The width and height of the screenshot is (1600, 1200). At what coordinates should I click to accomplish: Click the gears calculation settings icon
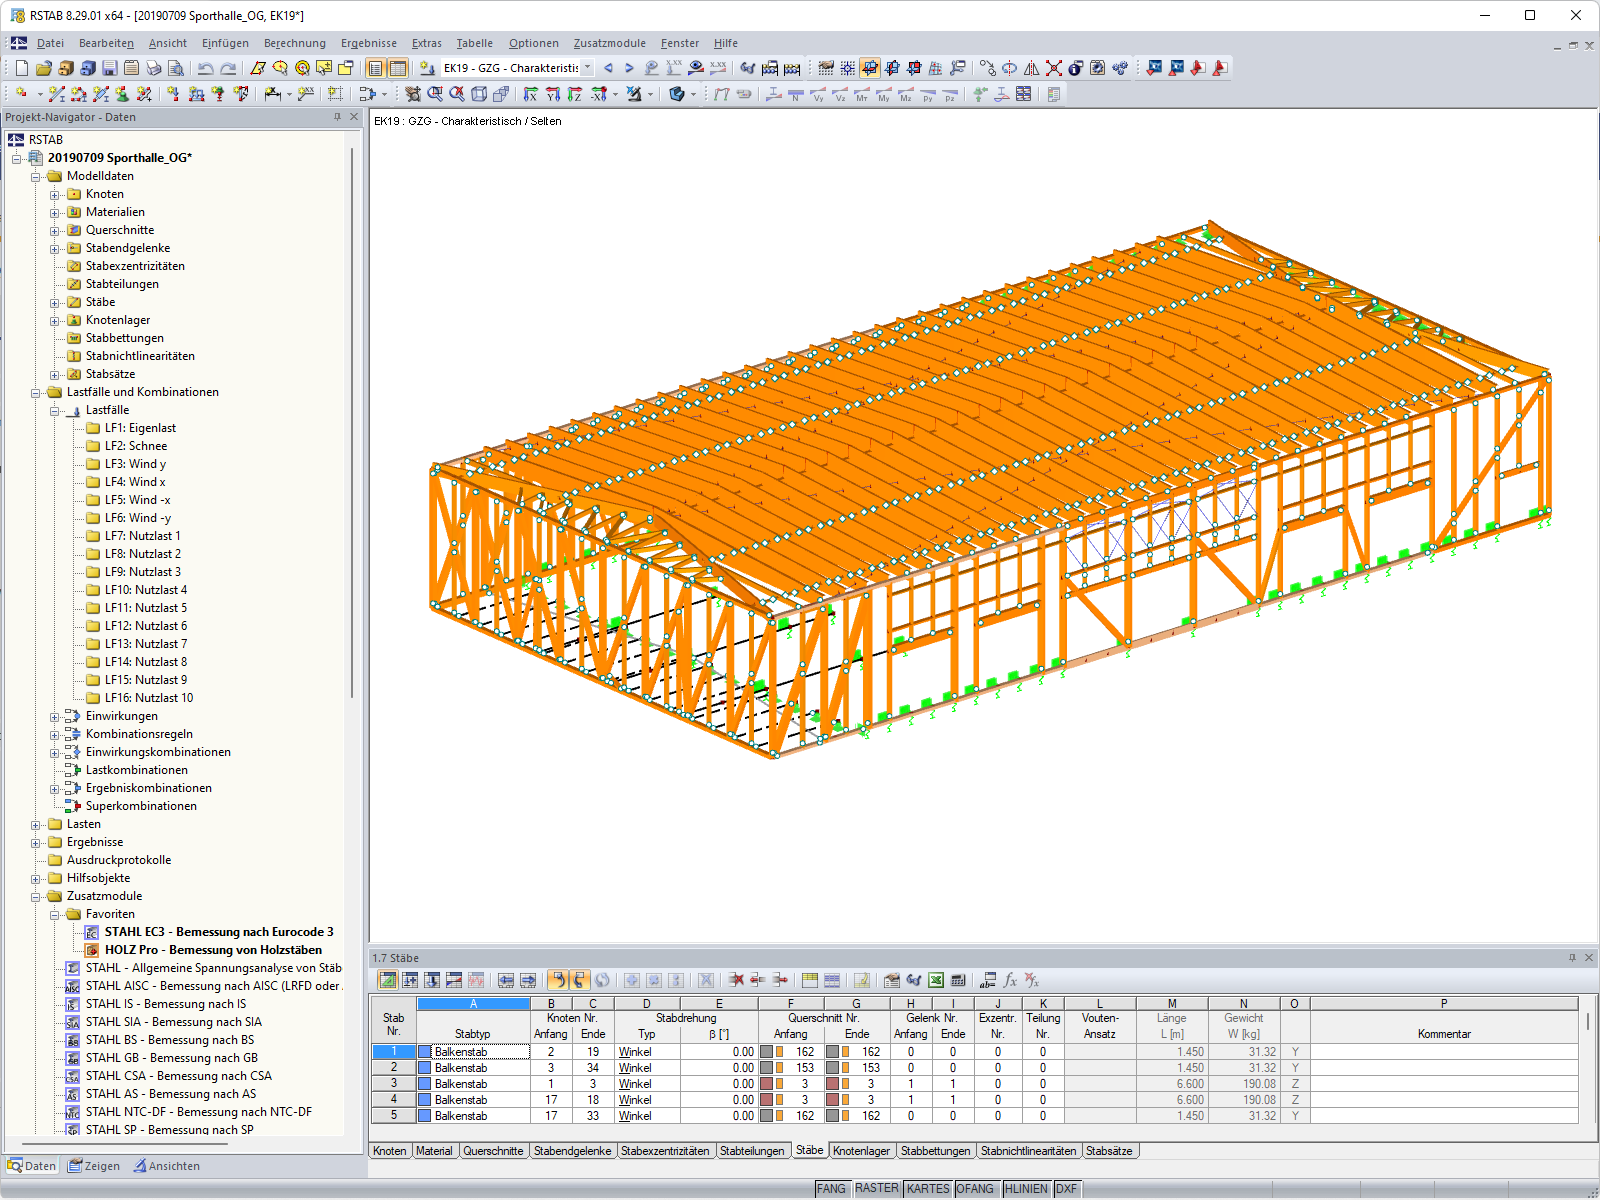pyautogui.click(x=1120, y=68)
